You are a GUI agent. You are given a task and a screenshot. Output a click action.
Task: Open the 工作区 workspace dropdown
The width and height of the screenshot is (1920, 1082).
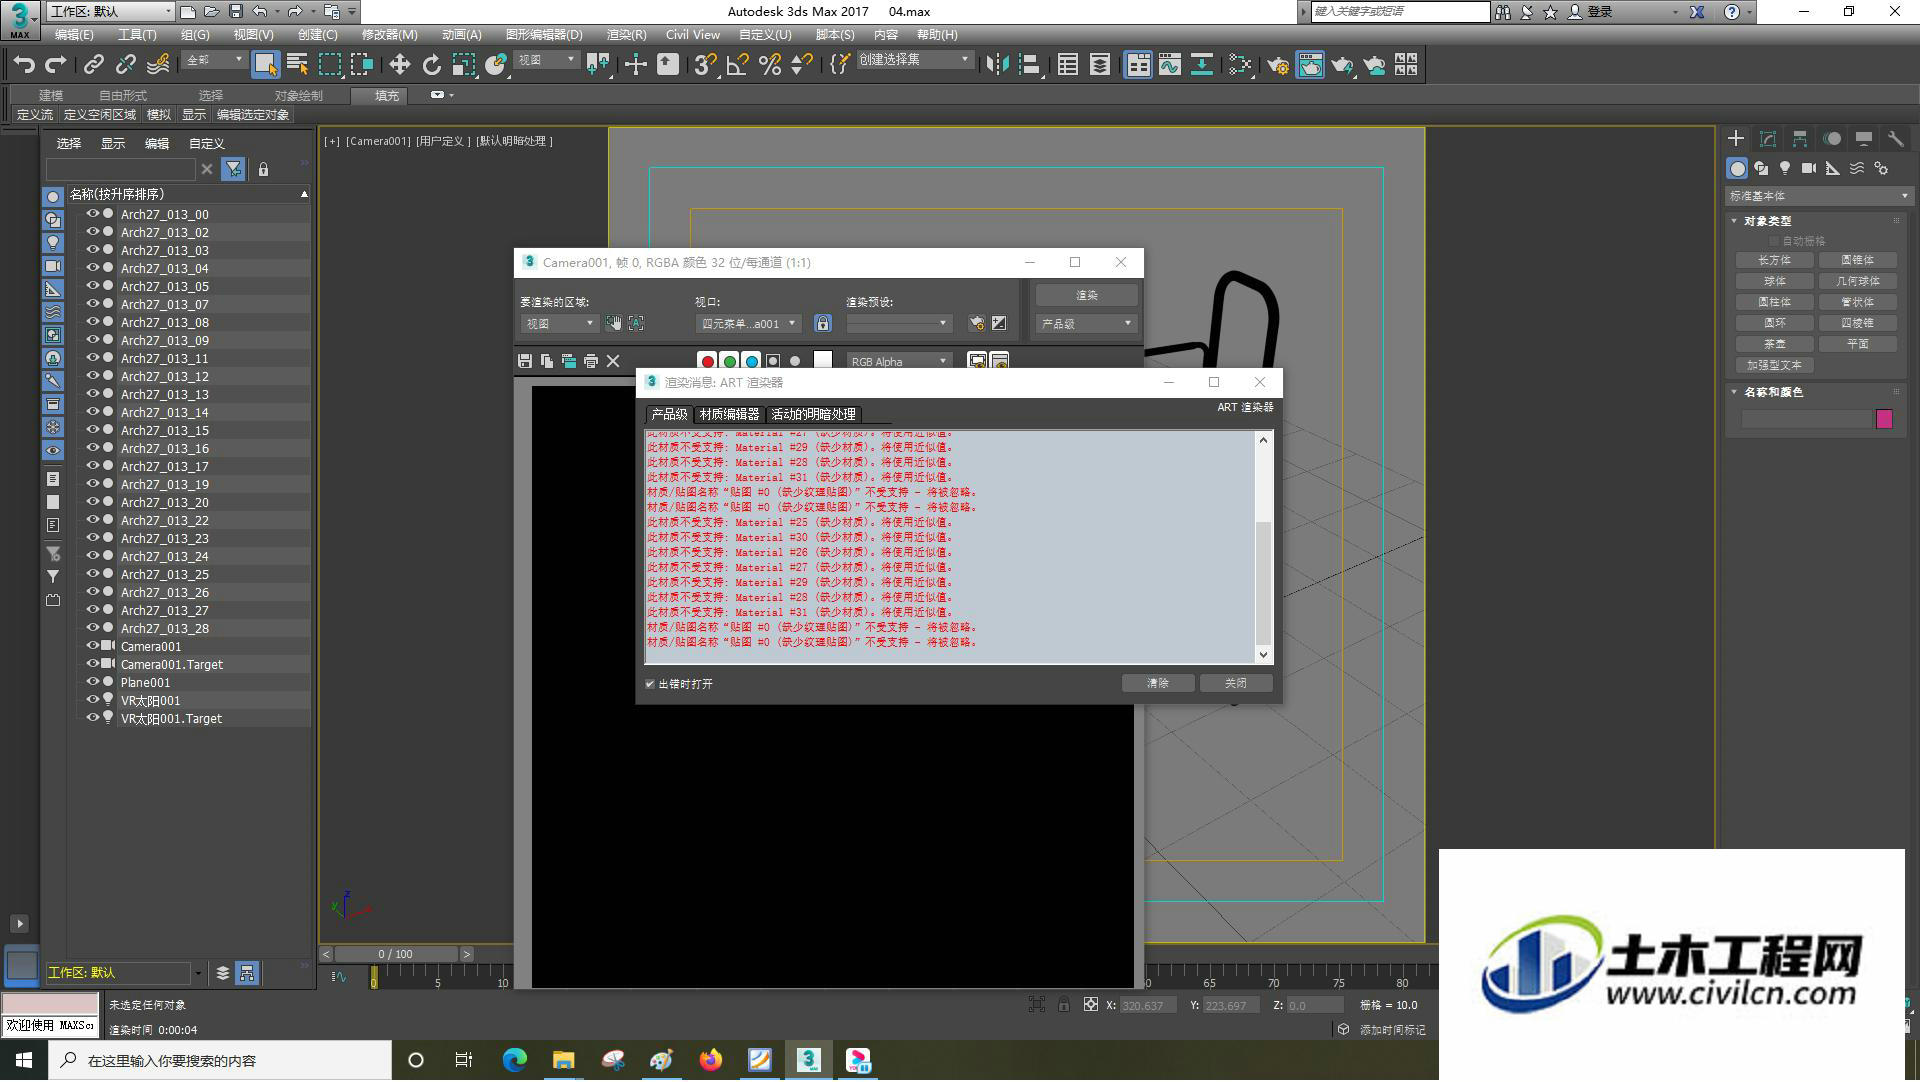click(x=110, y=11)
